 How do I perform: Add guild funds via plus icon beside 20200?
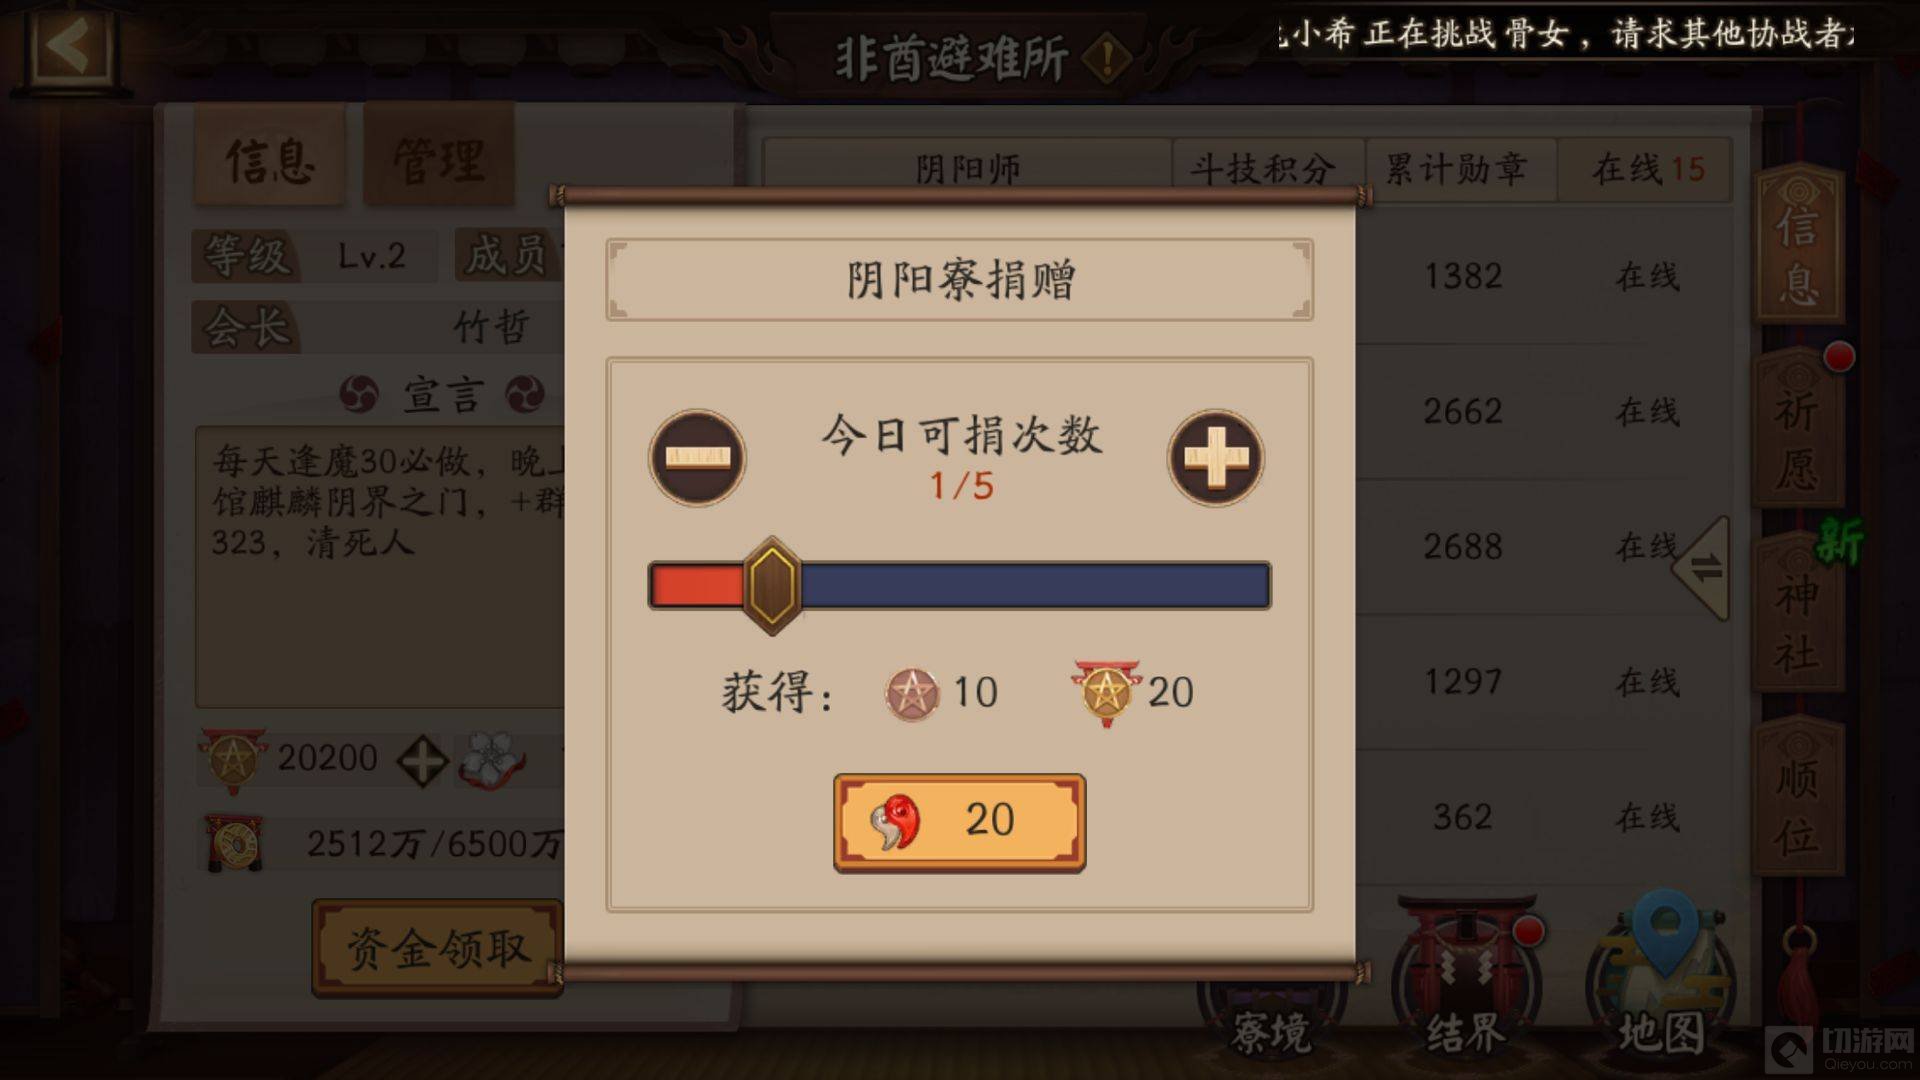coord(421,762)
